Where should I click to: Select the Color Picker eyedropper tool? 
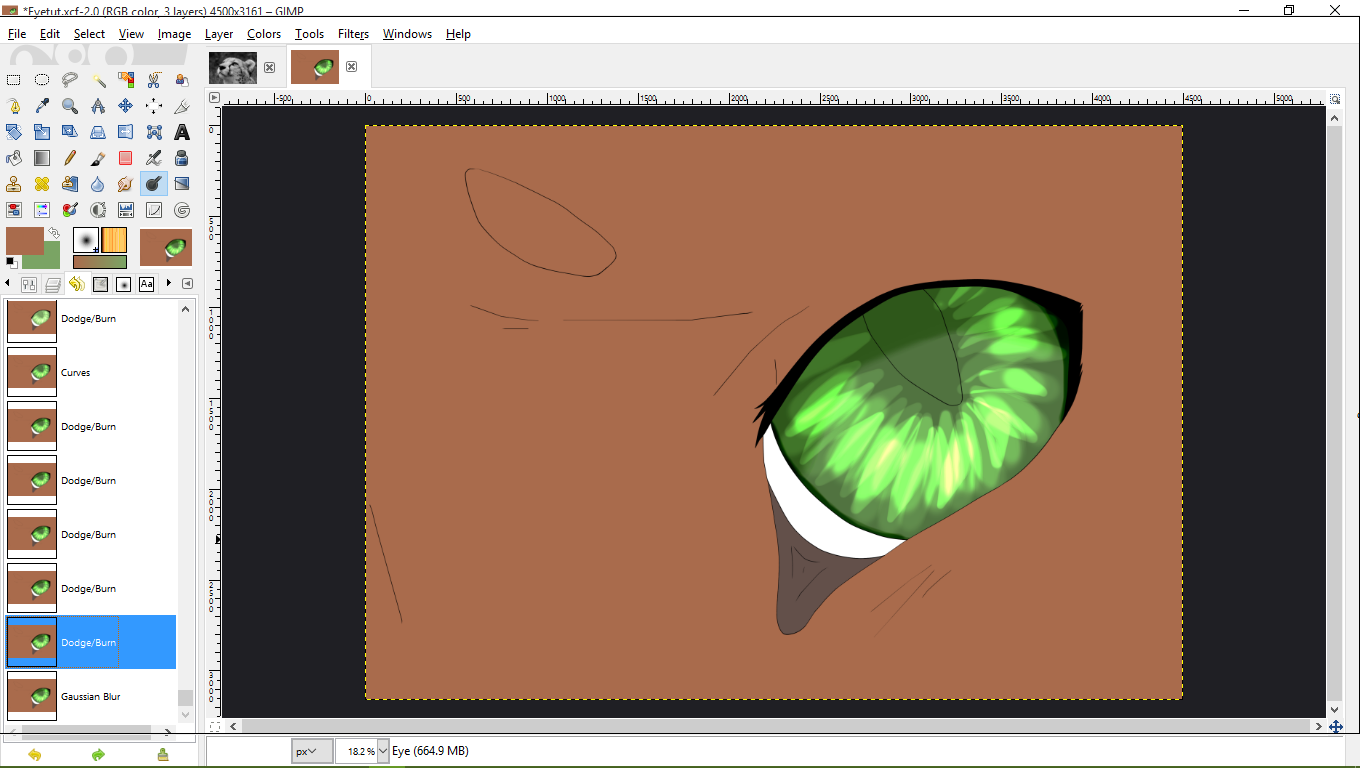(x=42, y=106)
